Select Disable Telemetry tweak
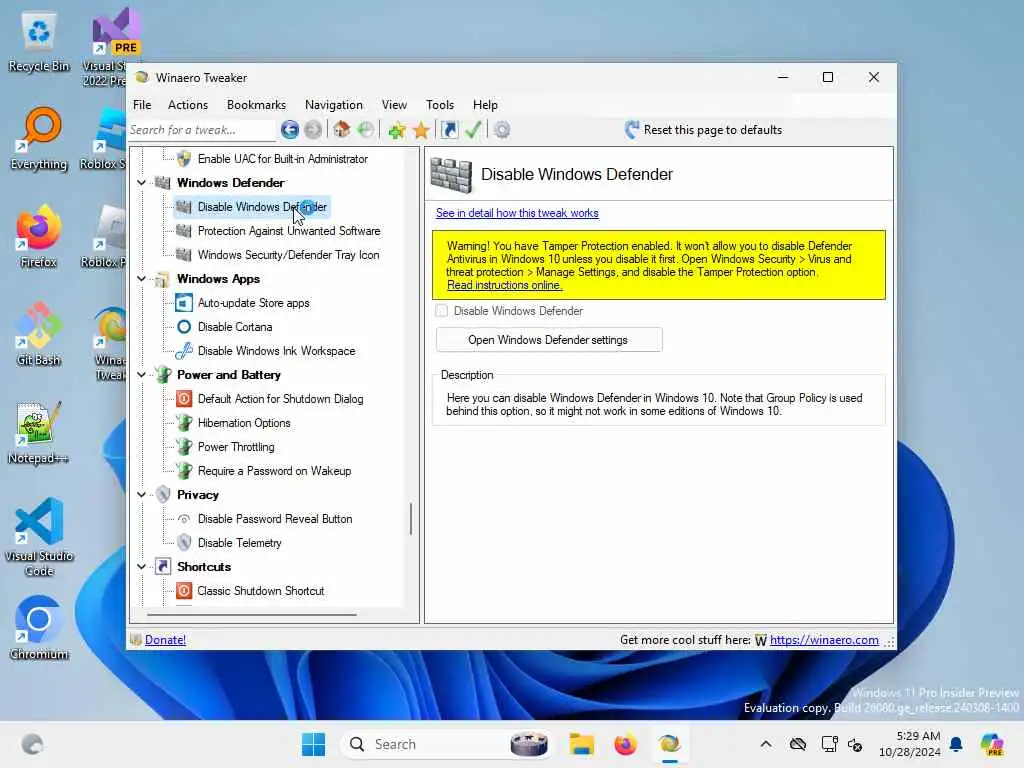The image size is (1024, 768). coord(239,543)
